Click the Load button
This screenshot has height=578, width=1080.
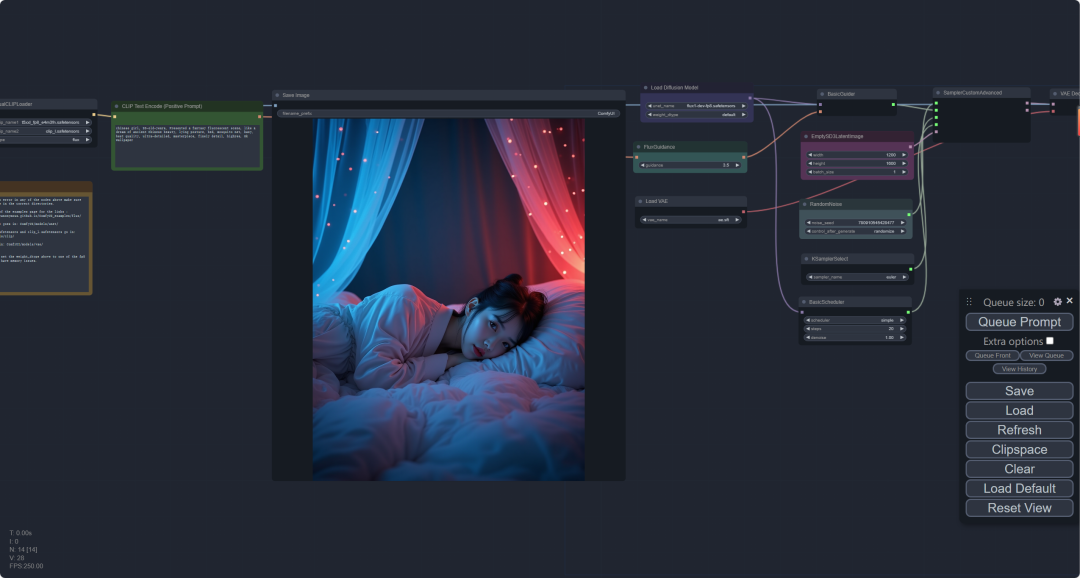coord(1019,411)
